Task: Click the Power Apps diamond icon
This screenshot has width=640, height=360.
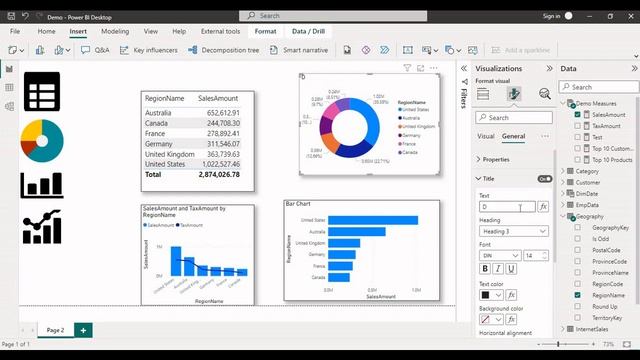Action: pos(366,50)
